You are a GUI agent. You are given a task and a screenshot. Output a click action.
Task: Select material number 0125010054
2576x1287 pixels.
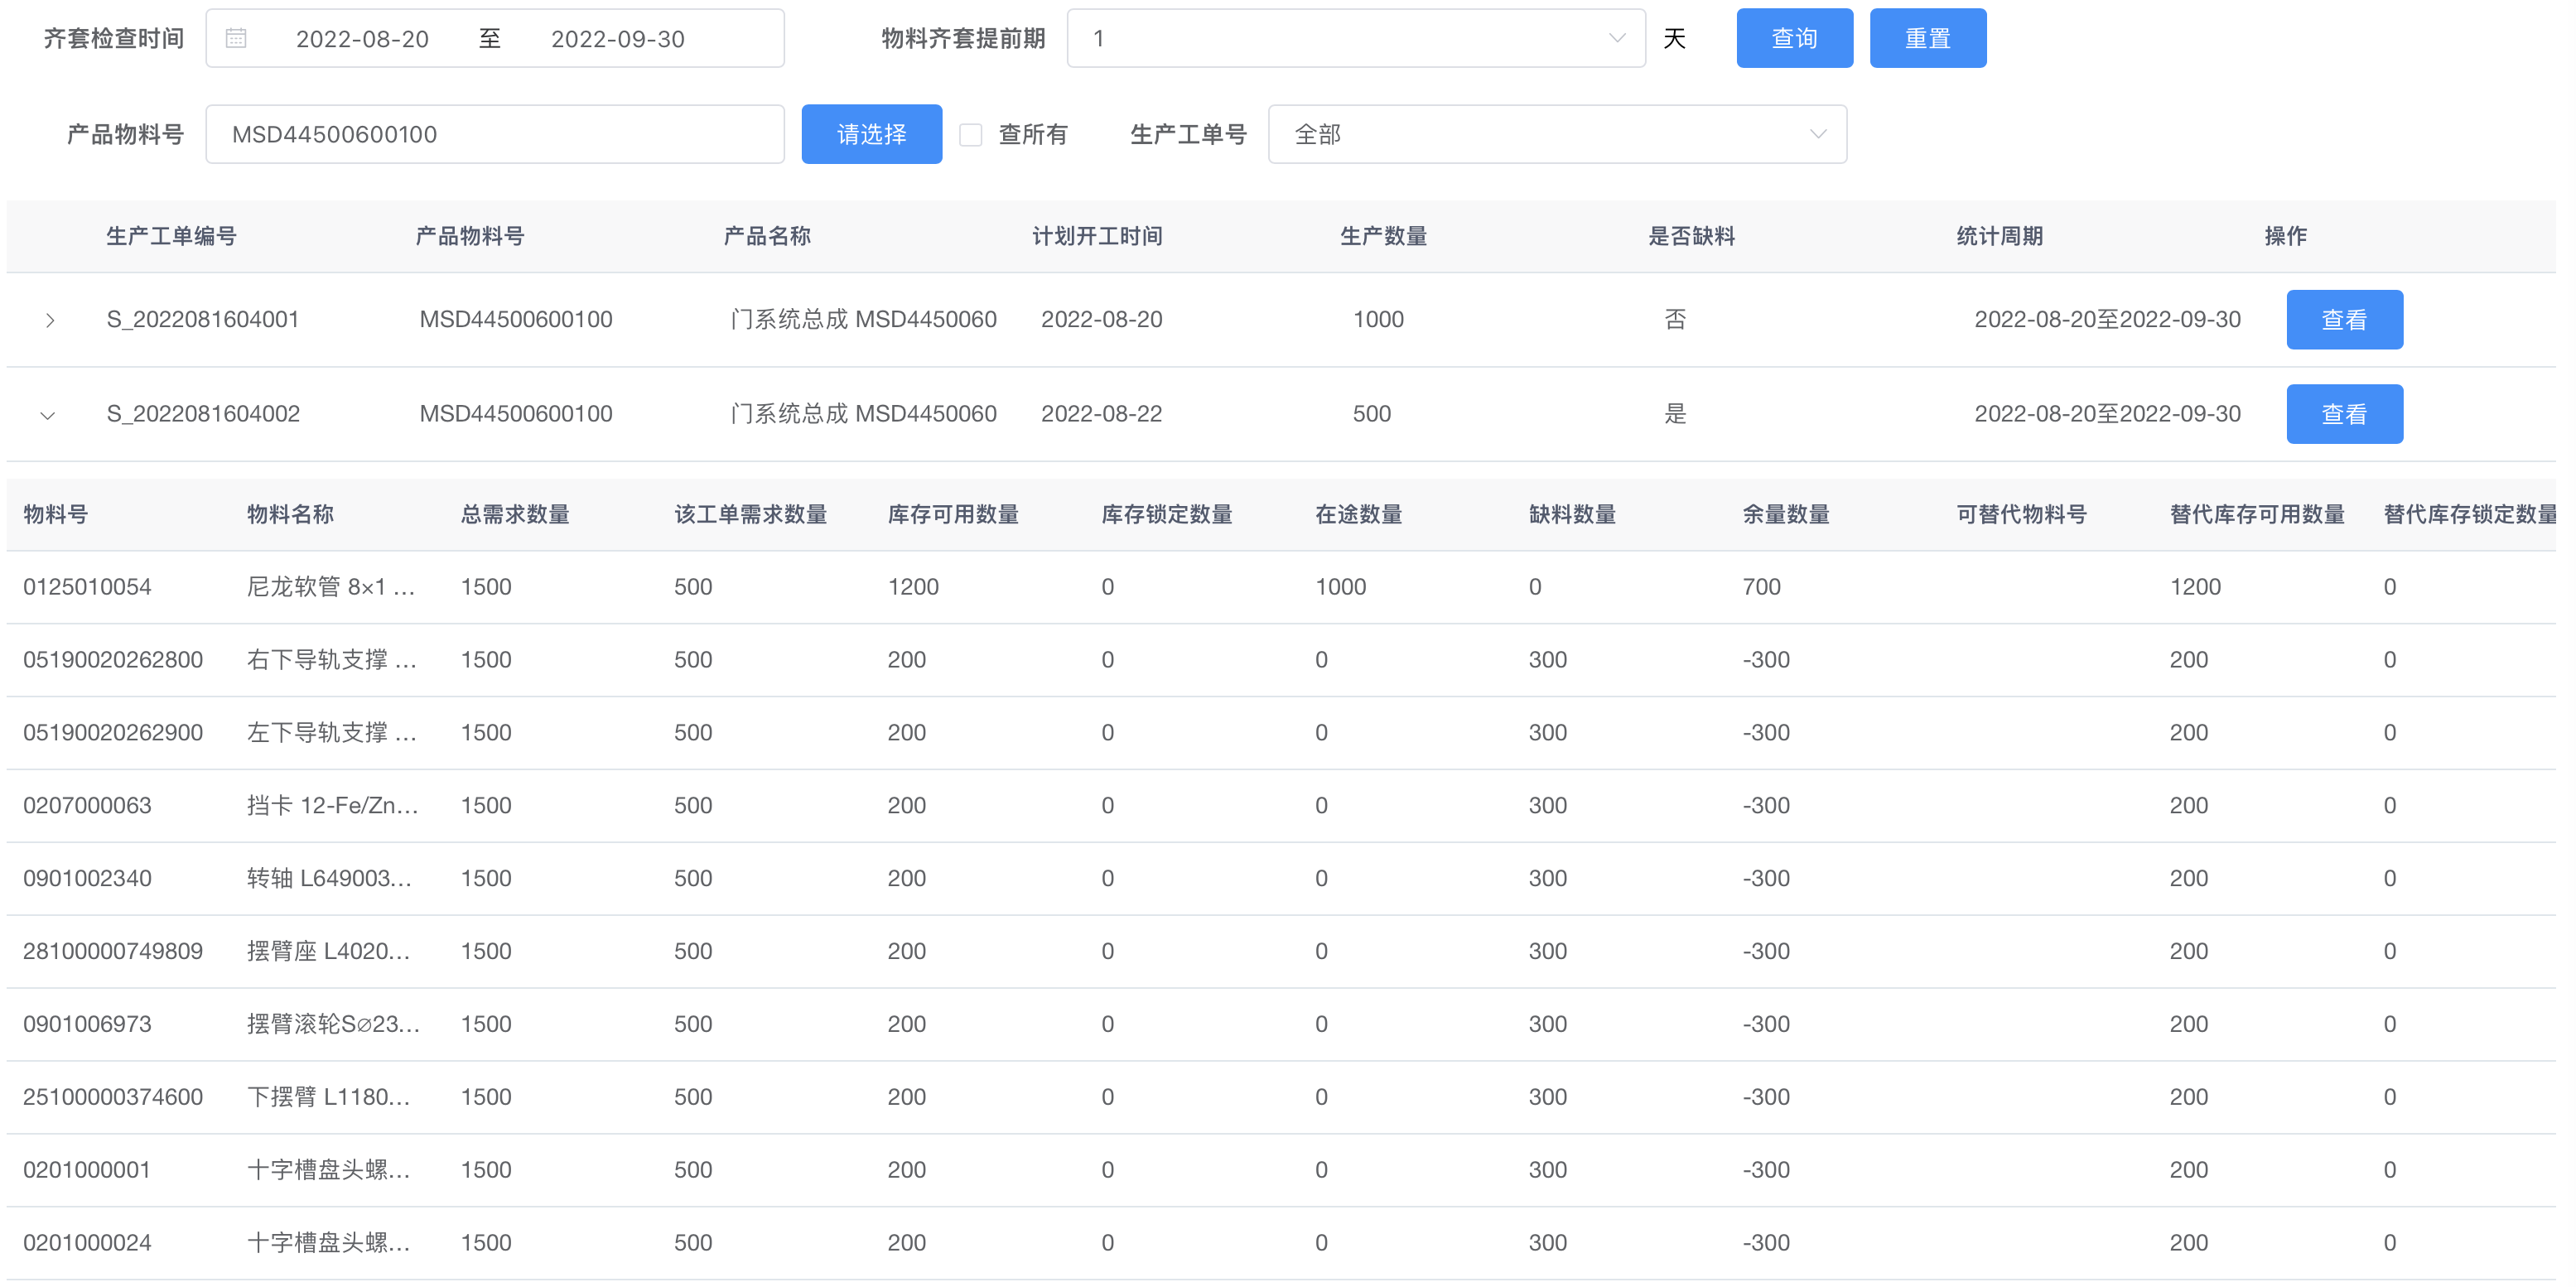87,587
